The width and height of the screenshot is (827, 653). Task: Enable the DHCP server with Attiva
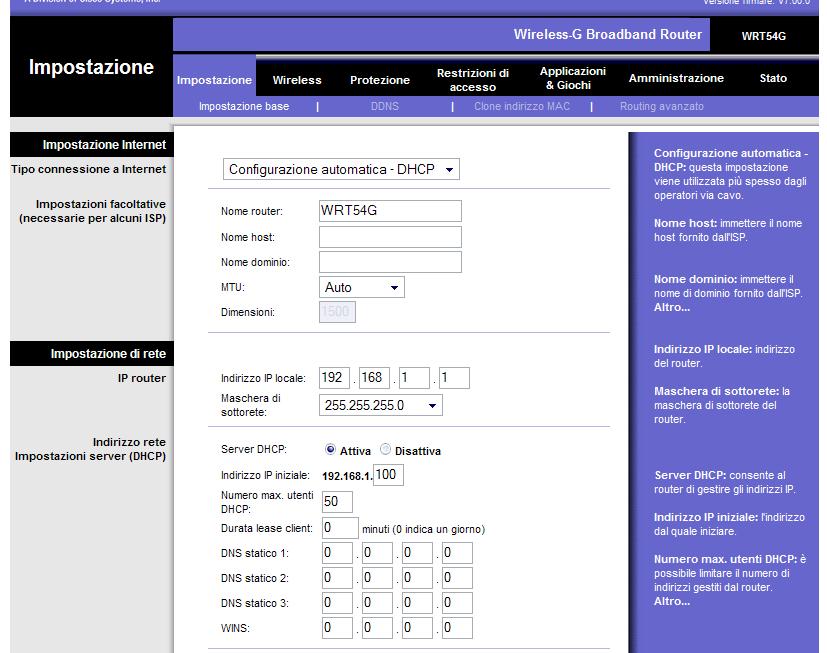330,449
